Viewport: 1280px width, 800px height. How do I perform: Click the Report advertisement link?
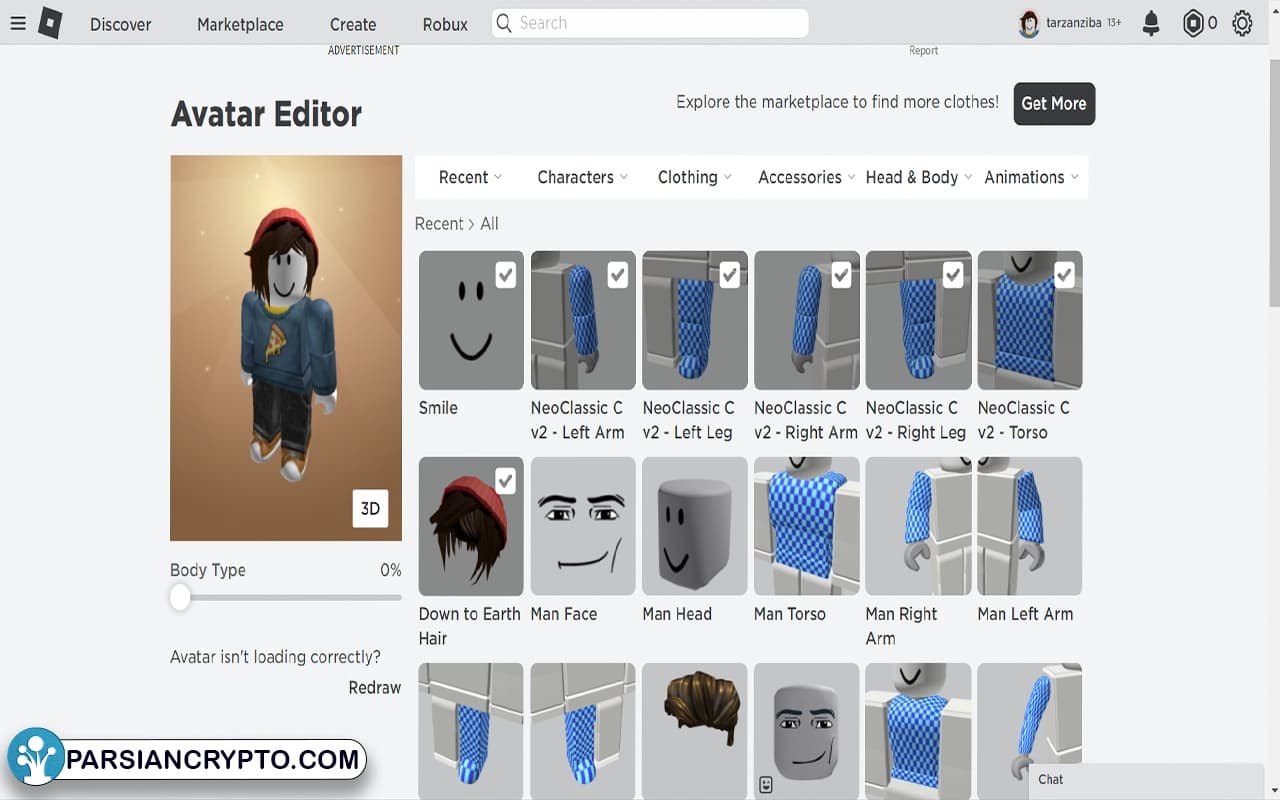(x=924, y=51)
